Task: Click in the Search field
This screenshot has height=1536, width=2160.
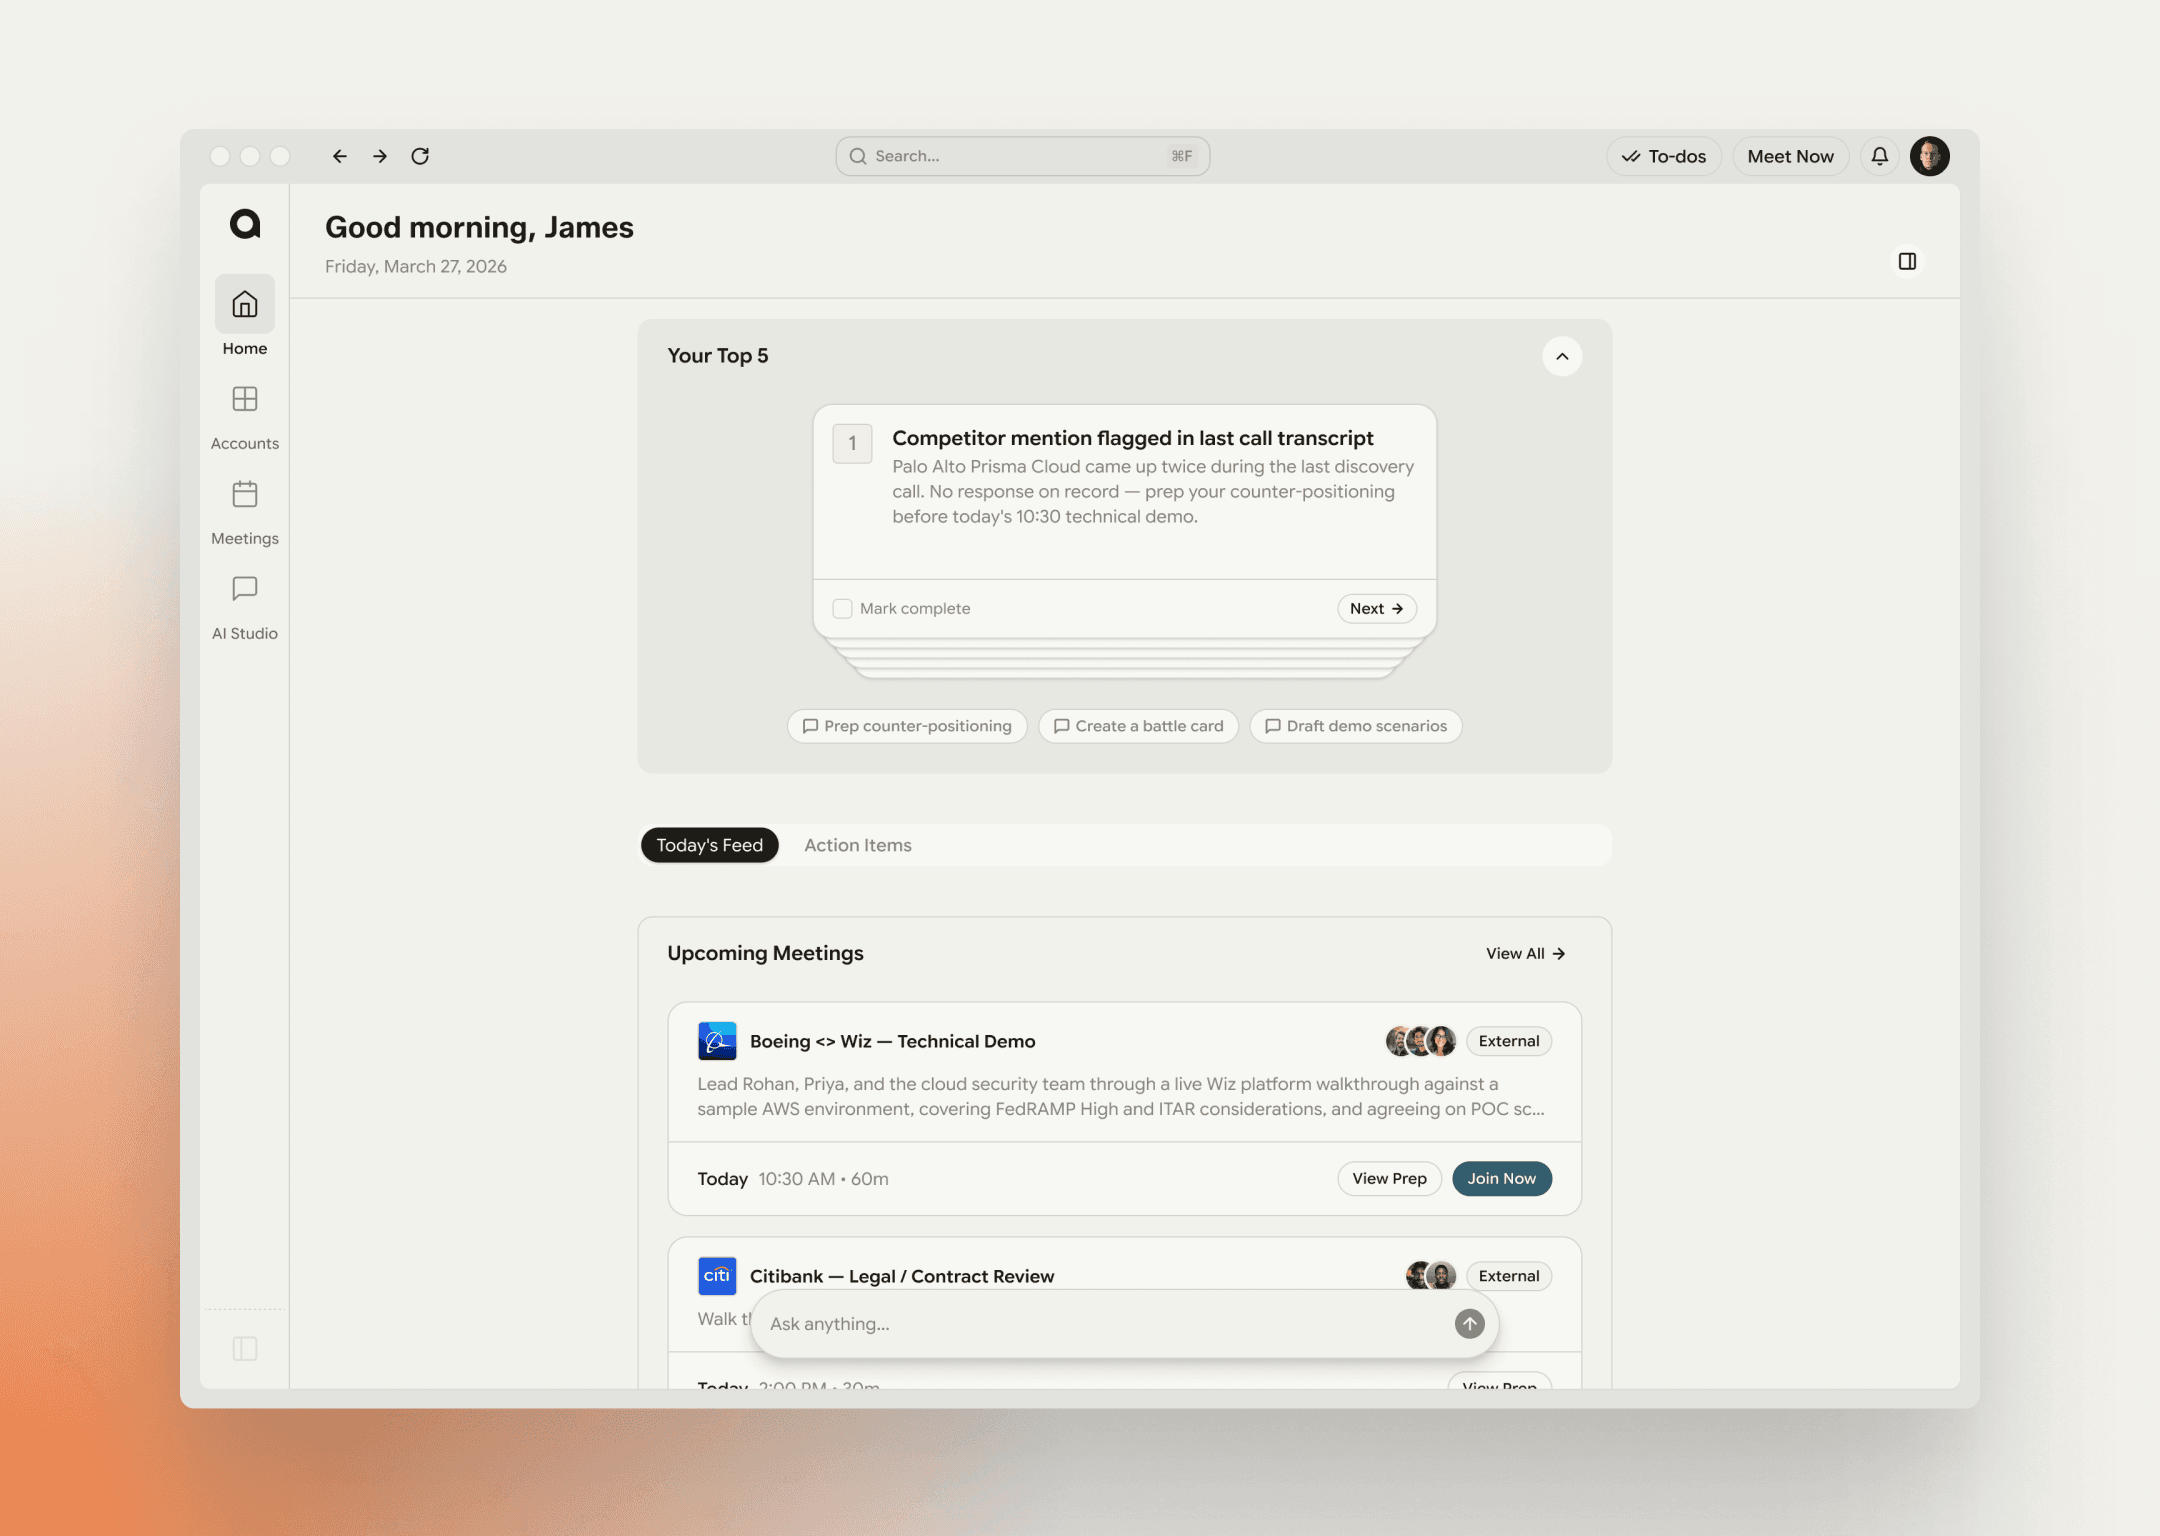Action: [1023, 156]
